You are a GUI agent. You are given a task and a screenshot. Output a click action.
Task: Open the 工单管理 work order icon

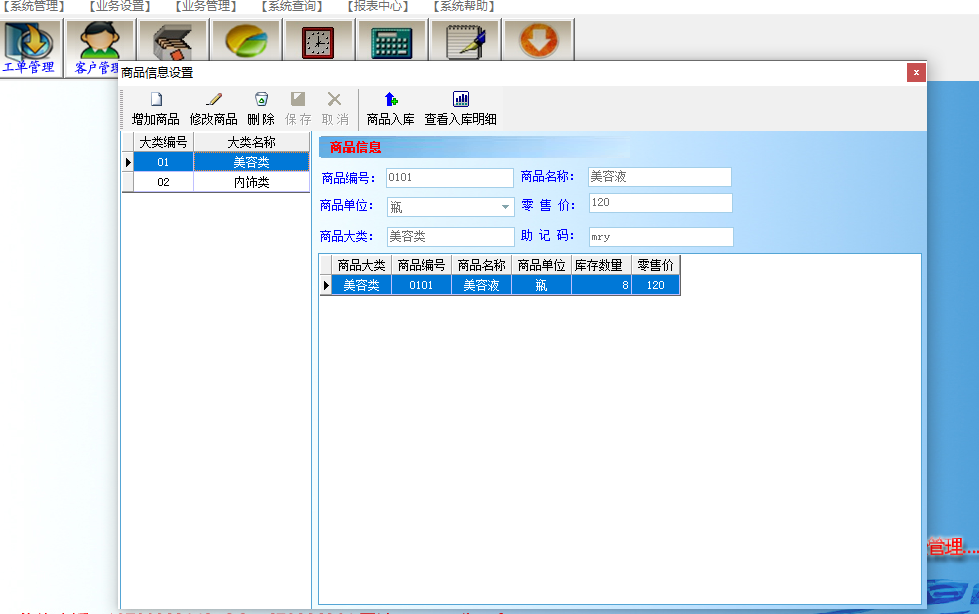coord(31,48)
